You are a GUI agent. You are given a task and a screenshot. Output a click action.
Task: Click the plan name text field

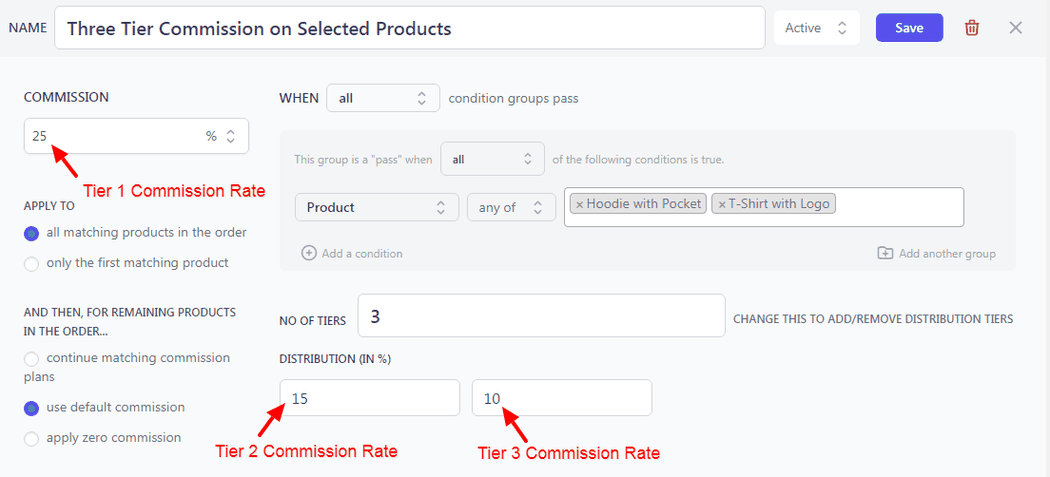pos(410,29)
